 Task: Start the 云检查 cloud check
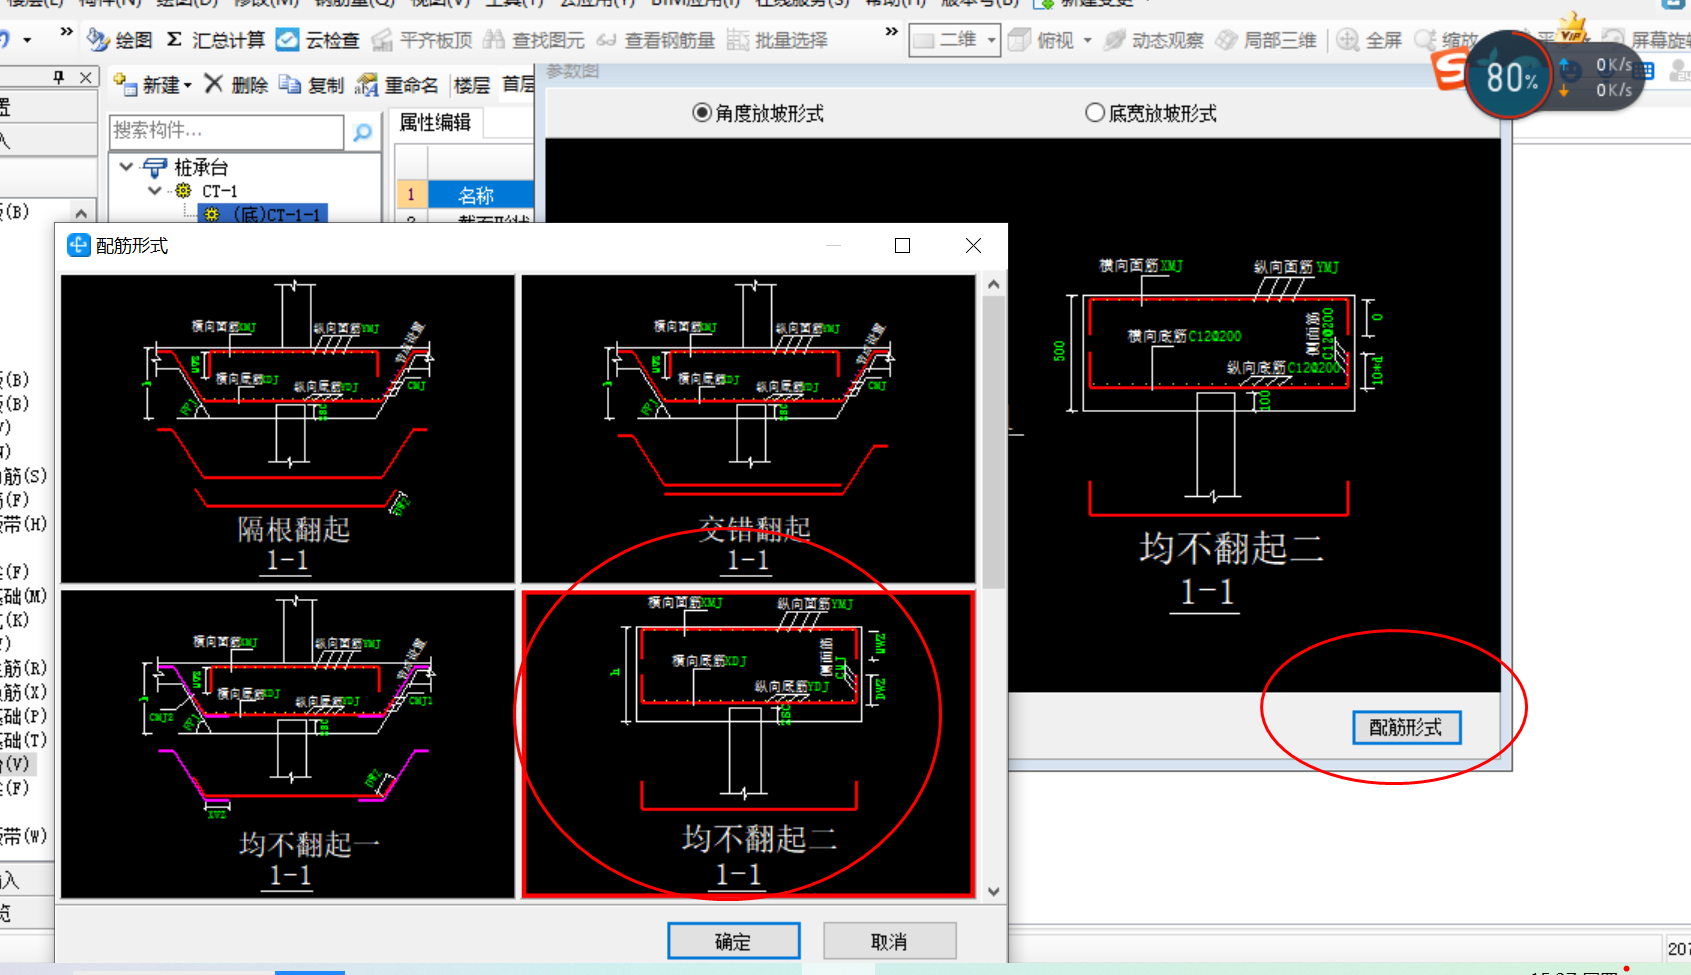coord(317,40)
